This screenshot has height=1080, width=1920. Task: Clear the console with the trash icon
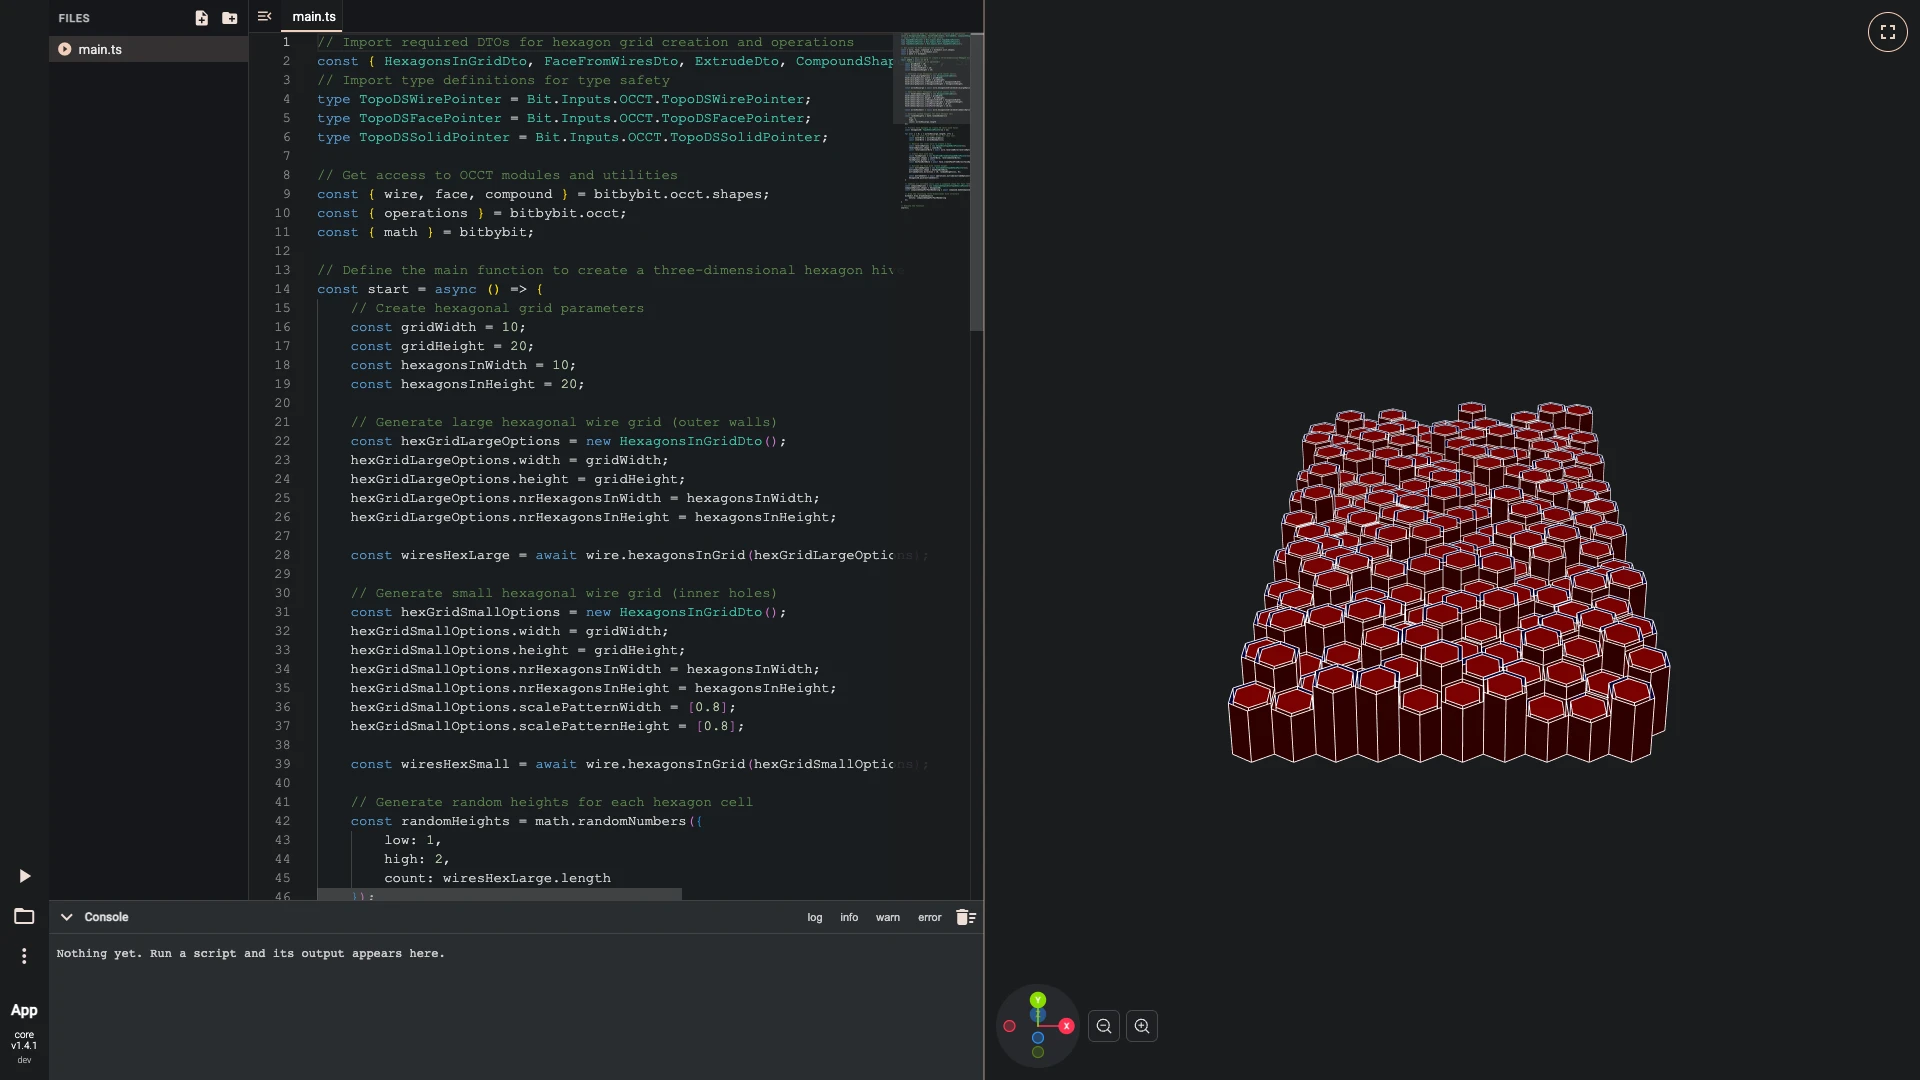point(965,917)
